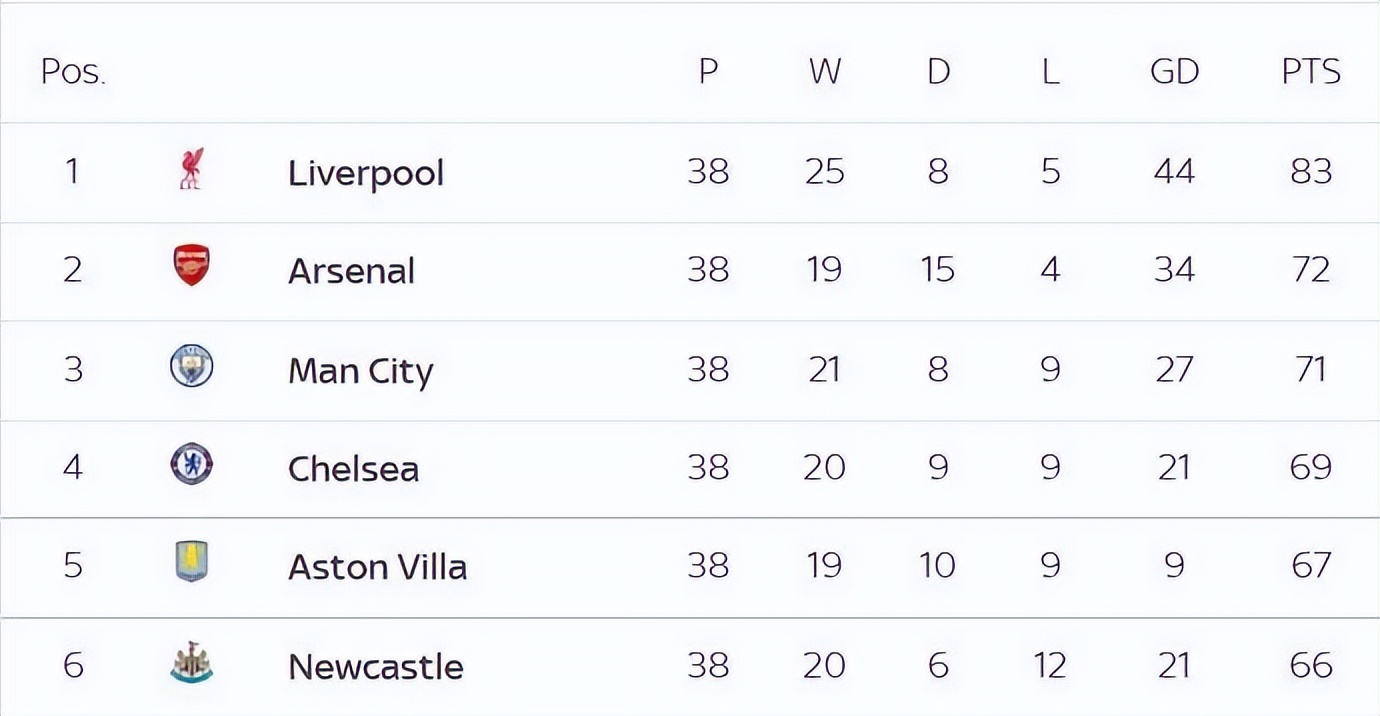The height and width of the screenshot is (716, 1380).
Task: Open the Aston Villa team link
Action: point(377,567)
